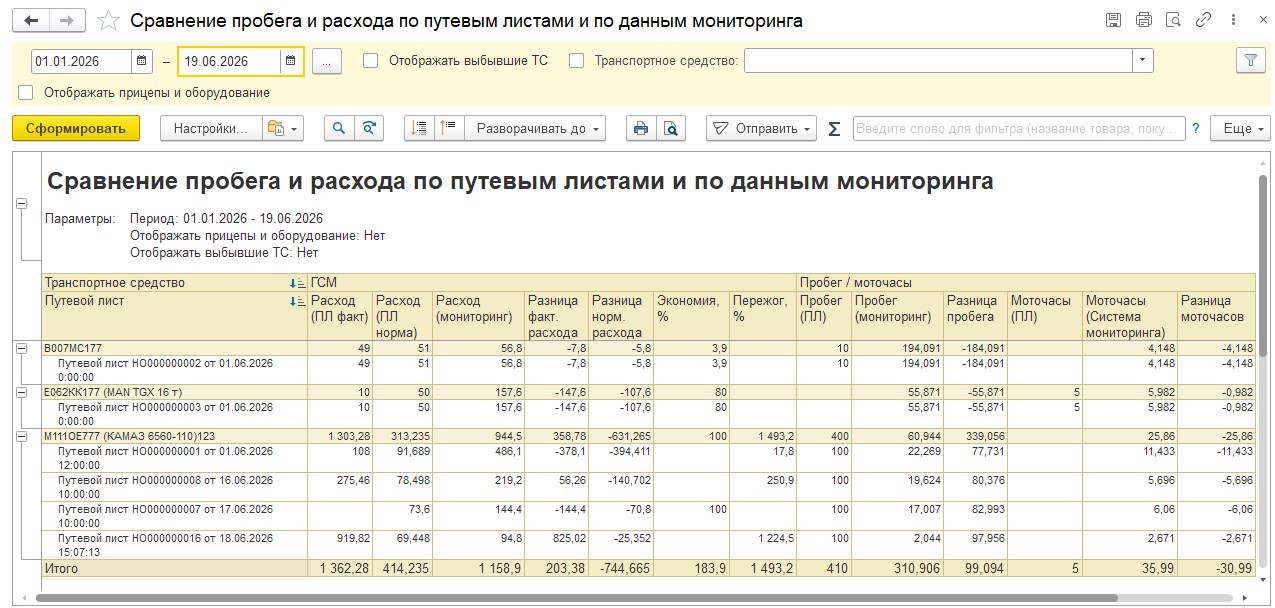Expand the Транспортное средство combo box arrow
This screenshot has width=1275, height=608.
(1142, 60)
